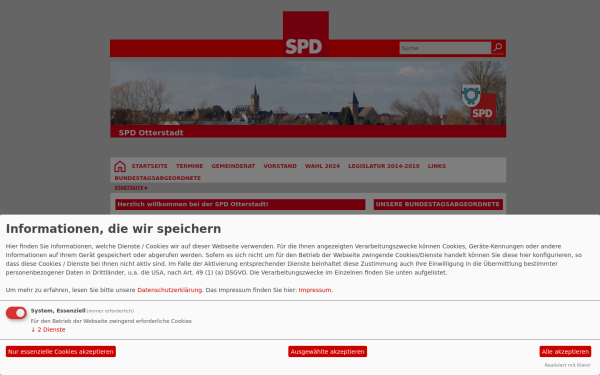Click Nur essenzielle Cookies akzeptieren
Viewport: 600px width, 375px height.
point(61,351)
